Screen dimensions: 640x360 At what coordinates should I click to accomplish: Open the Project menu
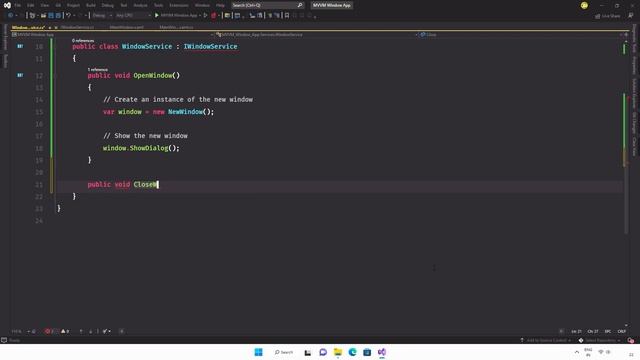pyautogui.click(x=73, y=5)
